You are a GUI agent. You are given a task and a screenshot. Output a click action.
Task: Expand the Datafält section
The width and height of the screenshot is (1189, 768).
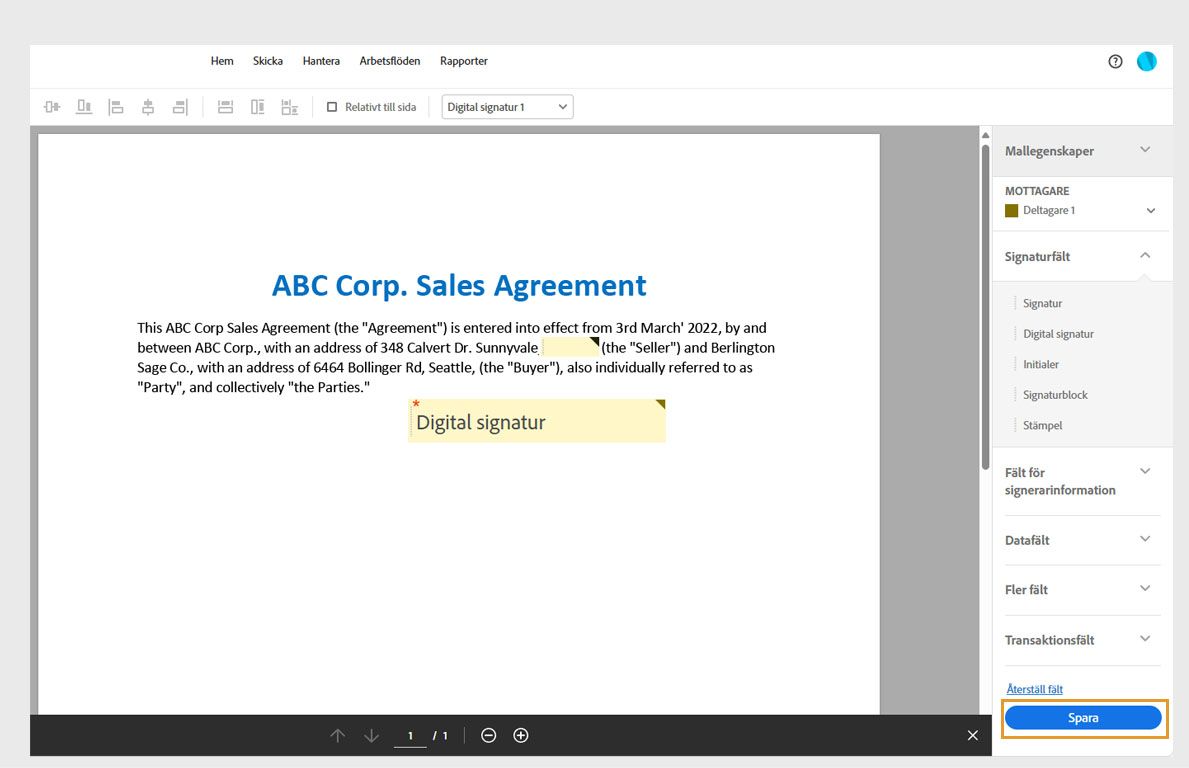(x=1082, y=540)
